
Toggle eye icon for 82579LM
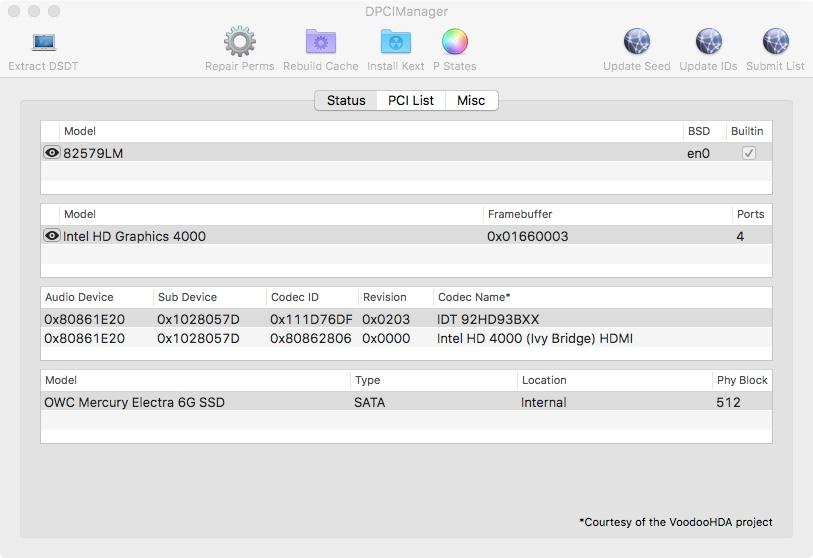click(52, 152)
